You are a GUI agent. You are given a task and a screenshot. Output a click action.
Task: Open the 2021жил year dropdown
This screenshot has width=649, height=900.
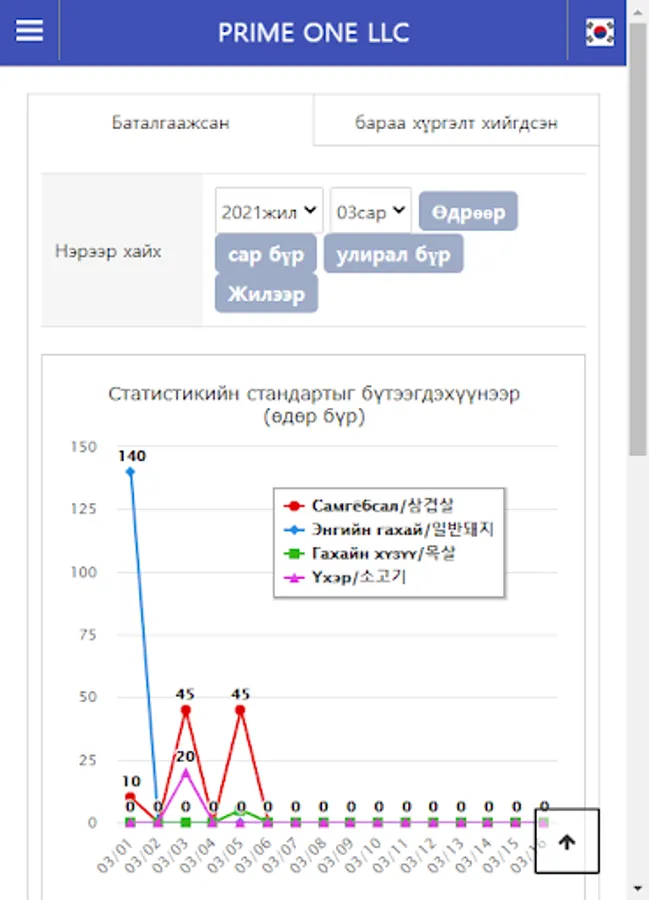(269, 212)
